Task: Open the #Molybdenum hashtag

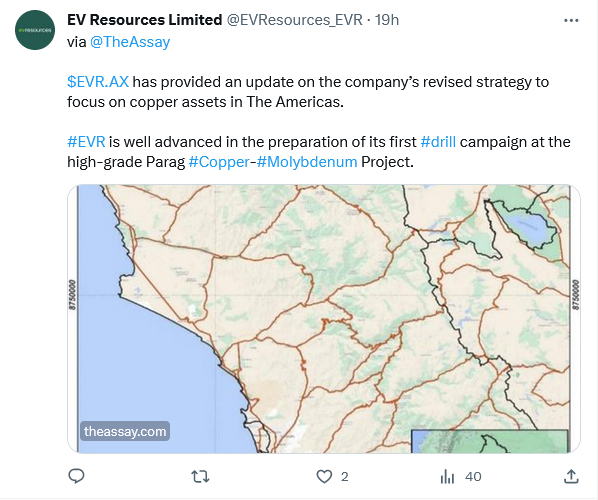Action: 307,162
